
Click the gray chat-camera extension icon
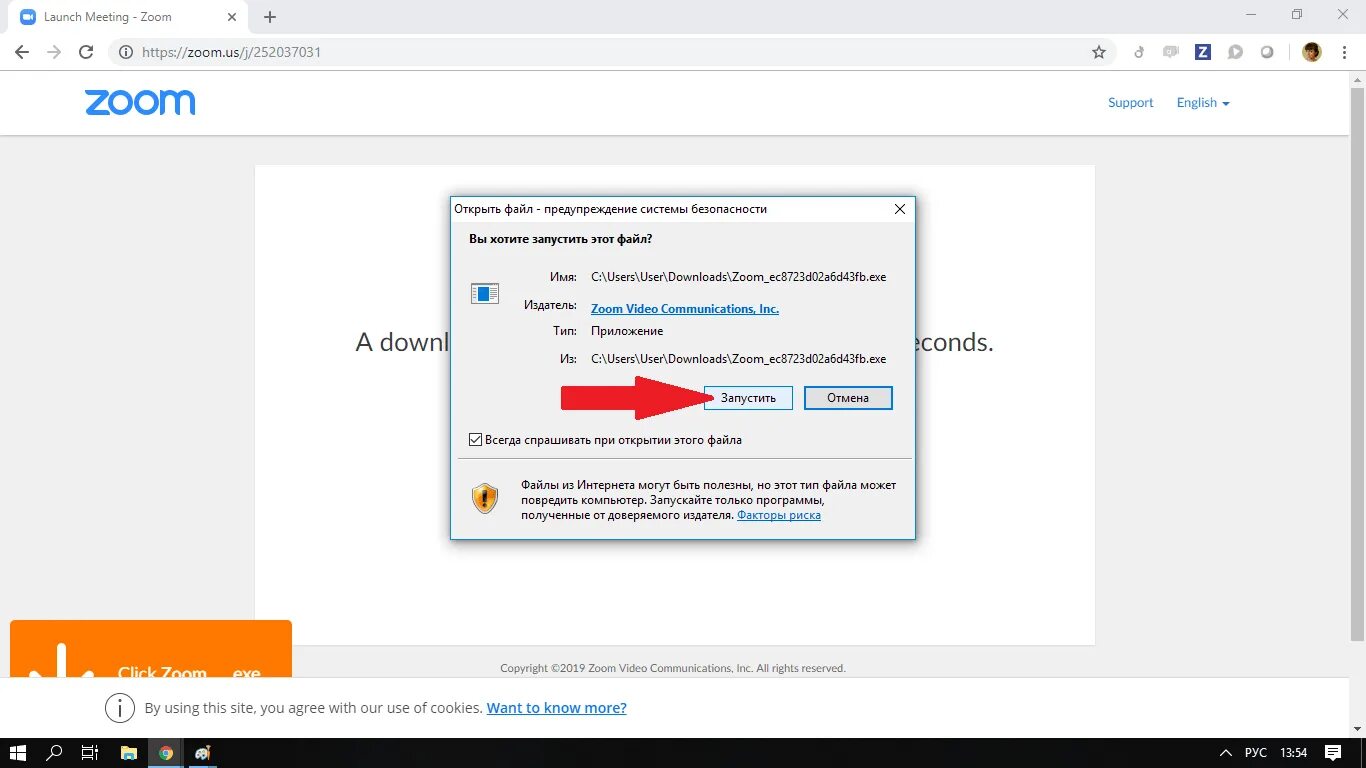(1171, 52)
